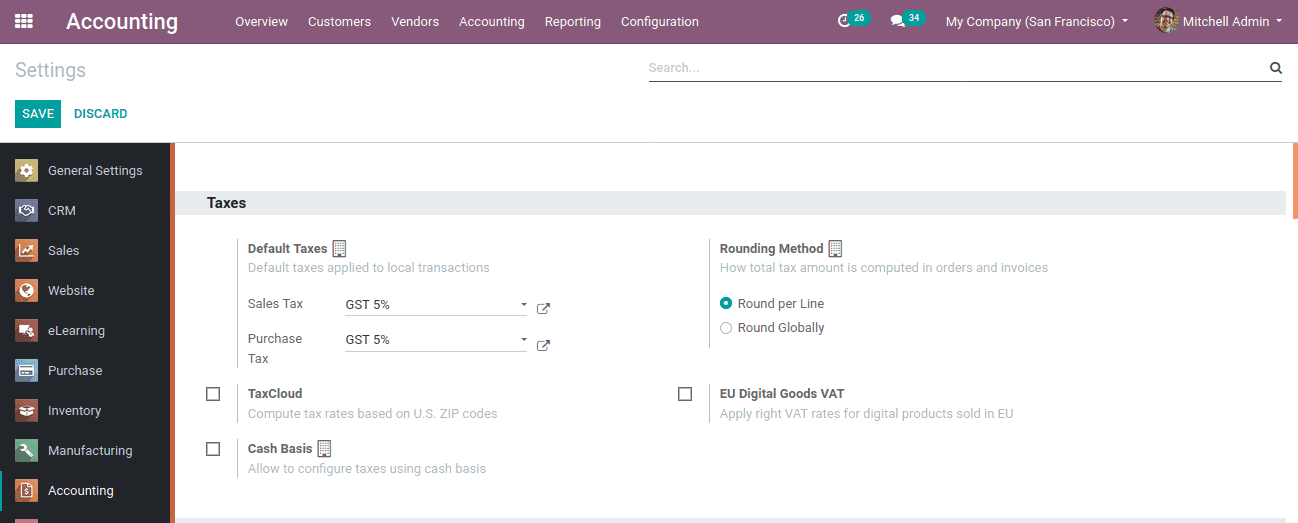Open external link icon beside Purchase Tax

click(x=544, y=346)
